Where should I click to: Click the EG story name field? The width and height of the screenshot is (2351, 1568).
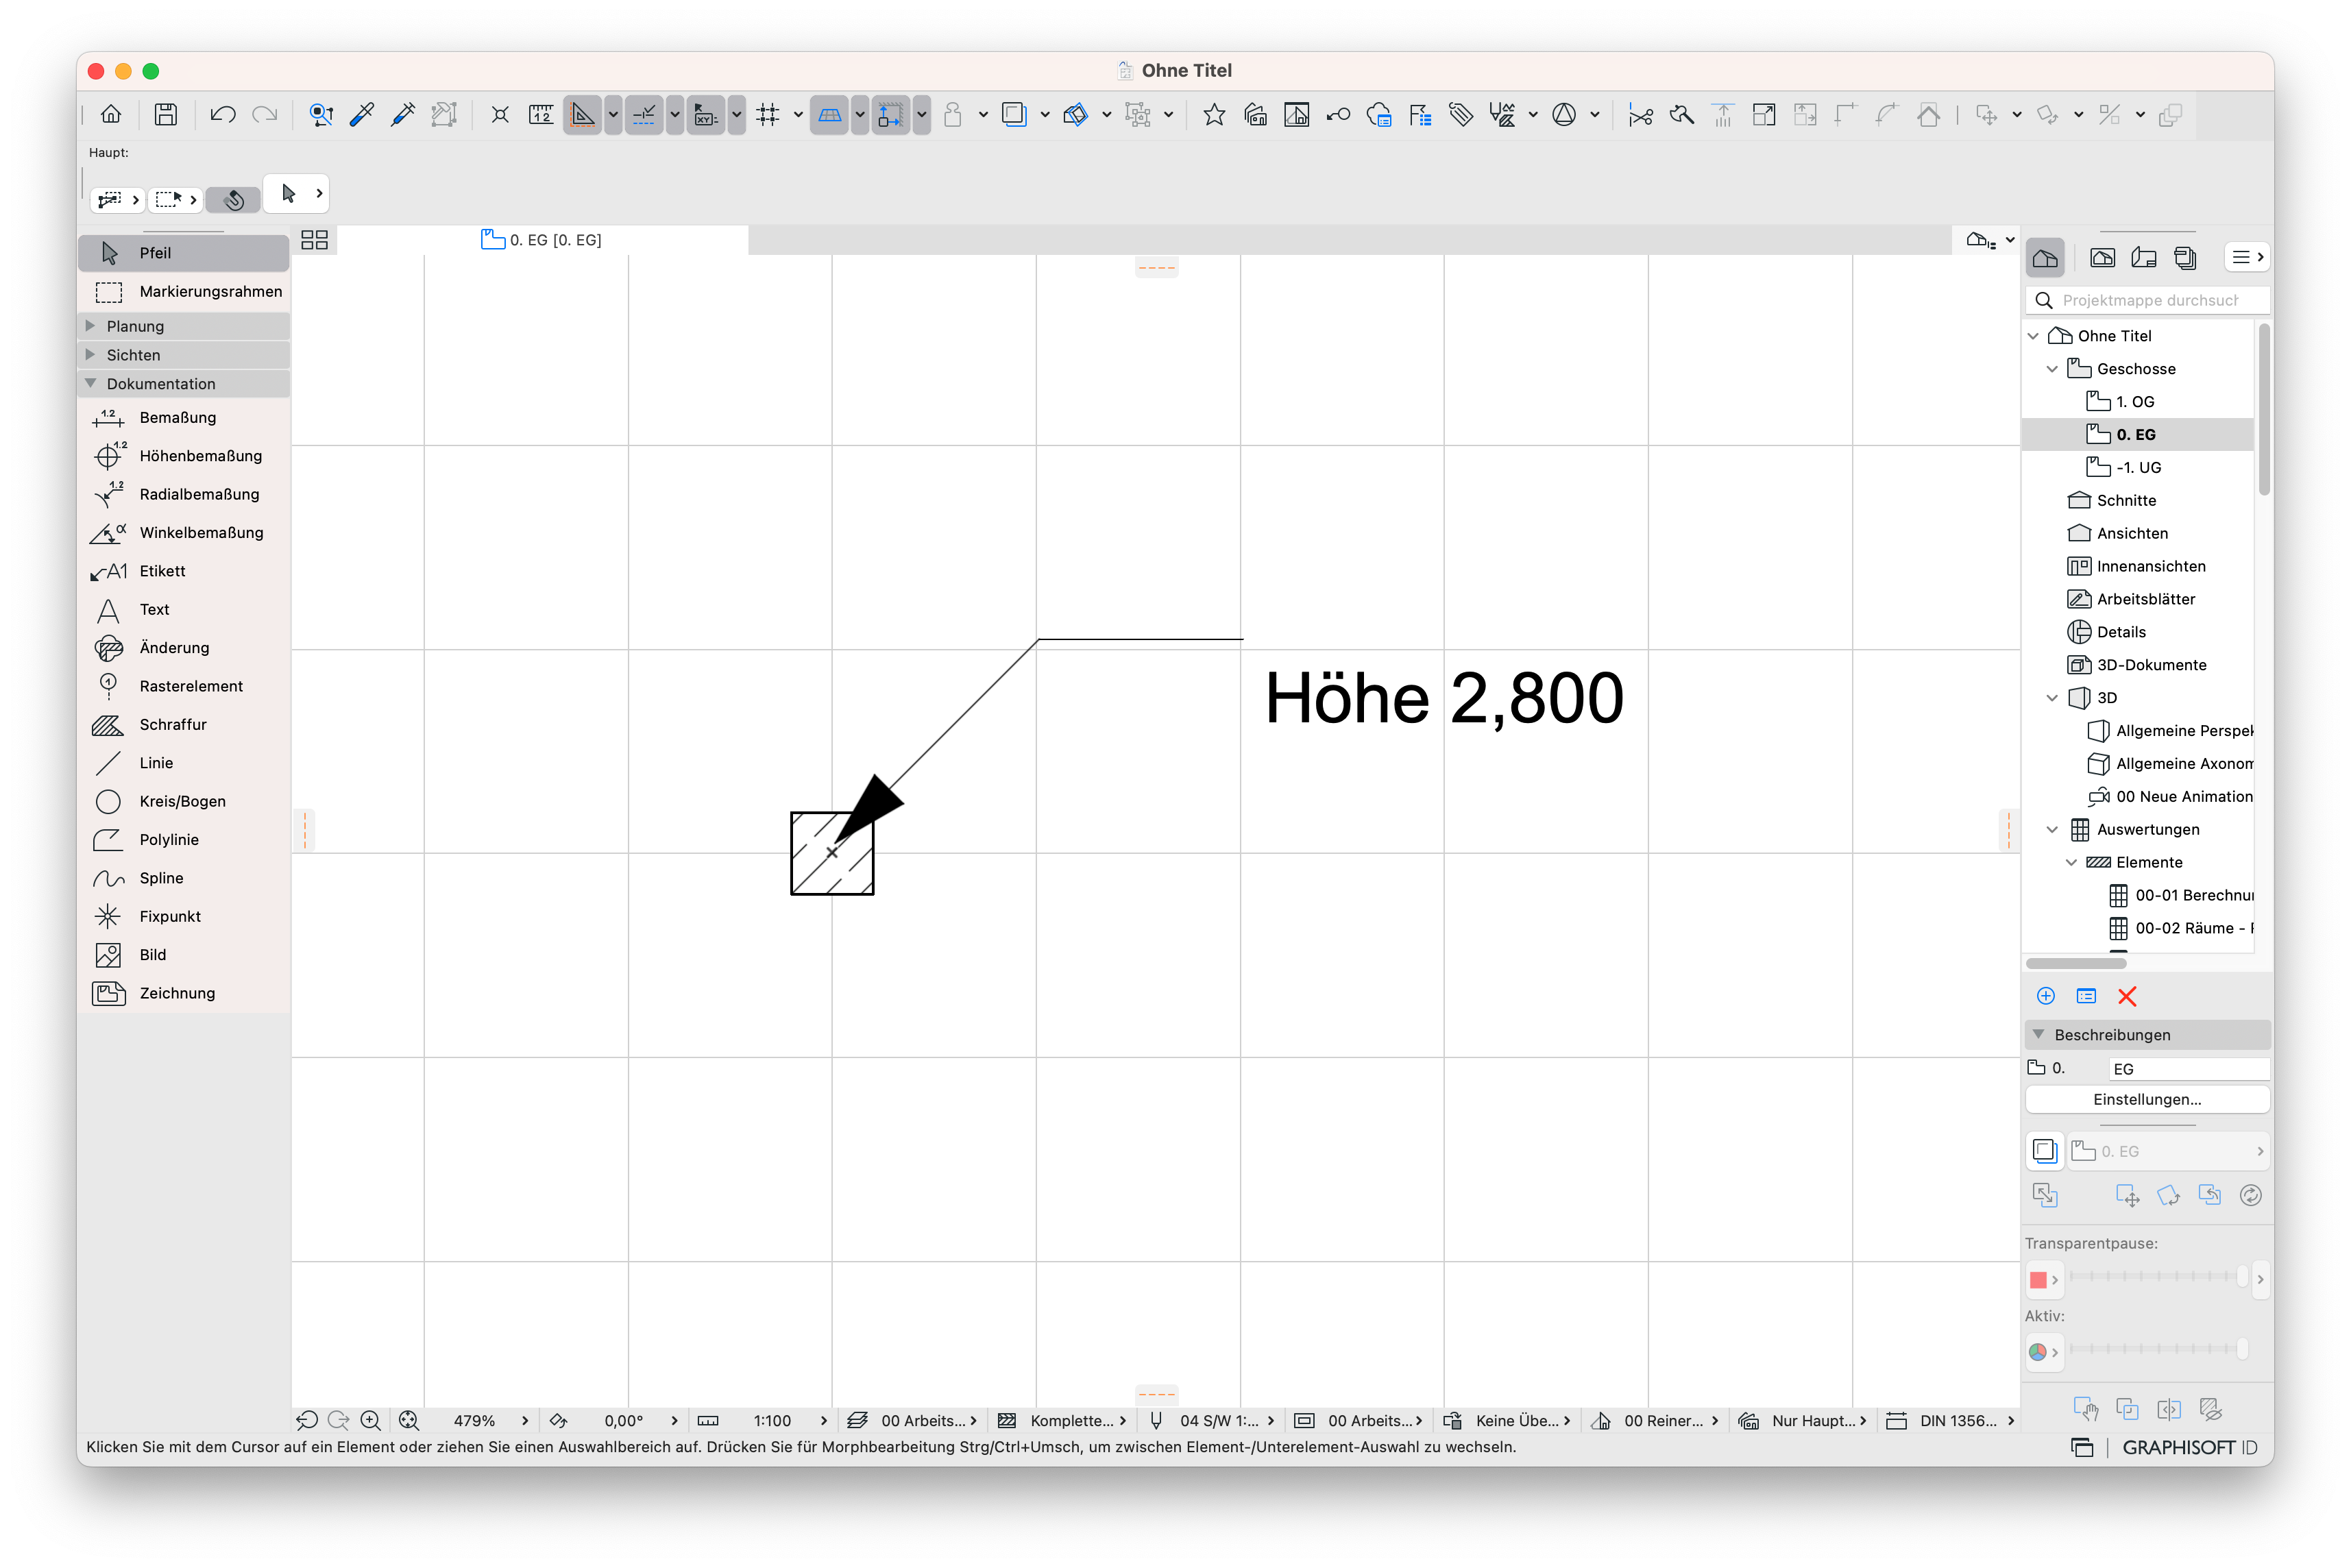(x=2188, y=1069)
